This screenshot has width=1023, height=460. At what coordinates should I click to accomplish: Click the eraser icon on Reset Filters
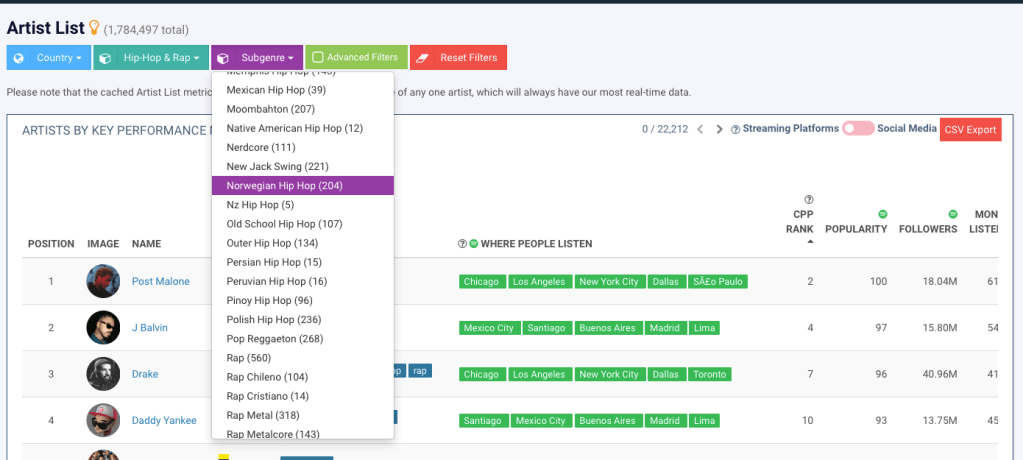(422, 58)
